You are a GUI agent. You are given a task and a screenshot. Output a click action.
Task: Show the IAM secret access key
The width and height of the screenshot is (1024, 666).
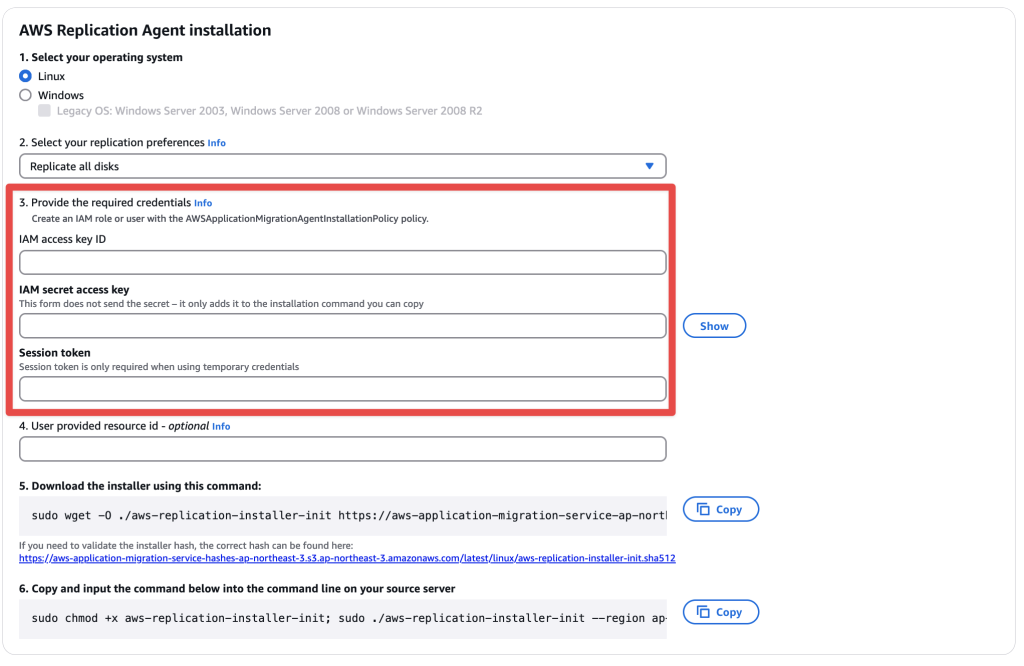click(714, 326)
